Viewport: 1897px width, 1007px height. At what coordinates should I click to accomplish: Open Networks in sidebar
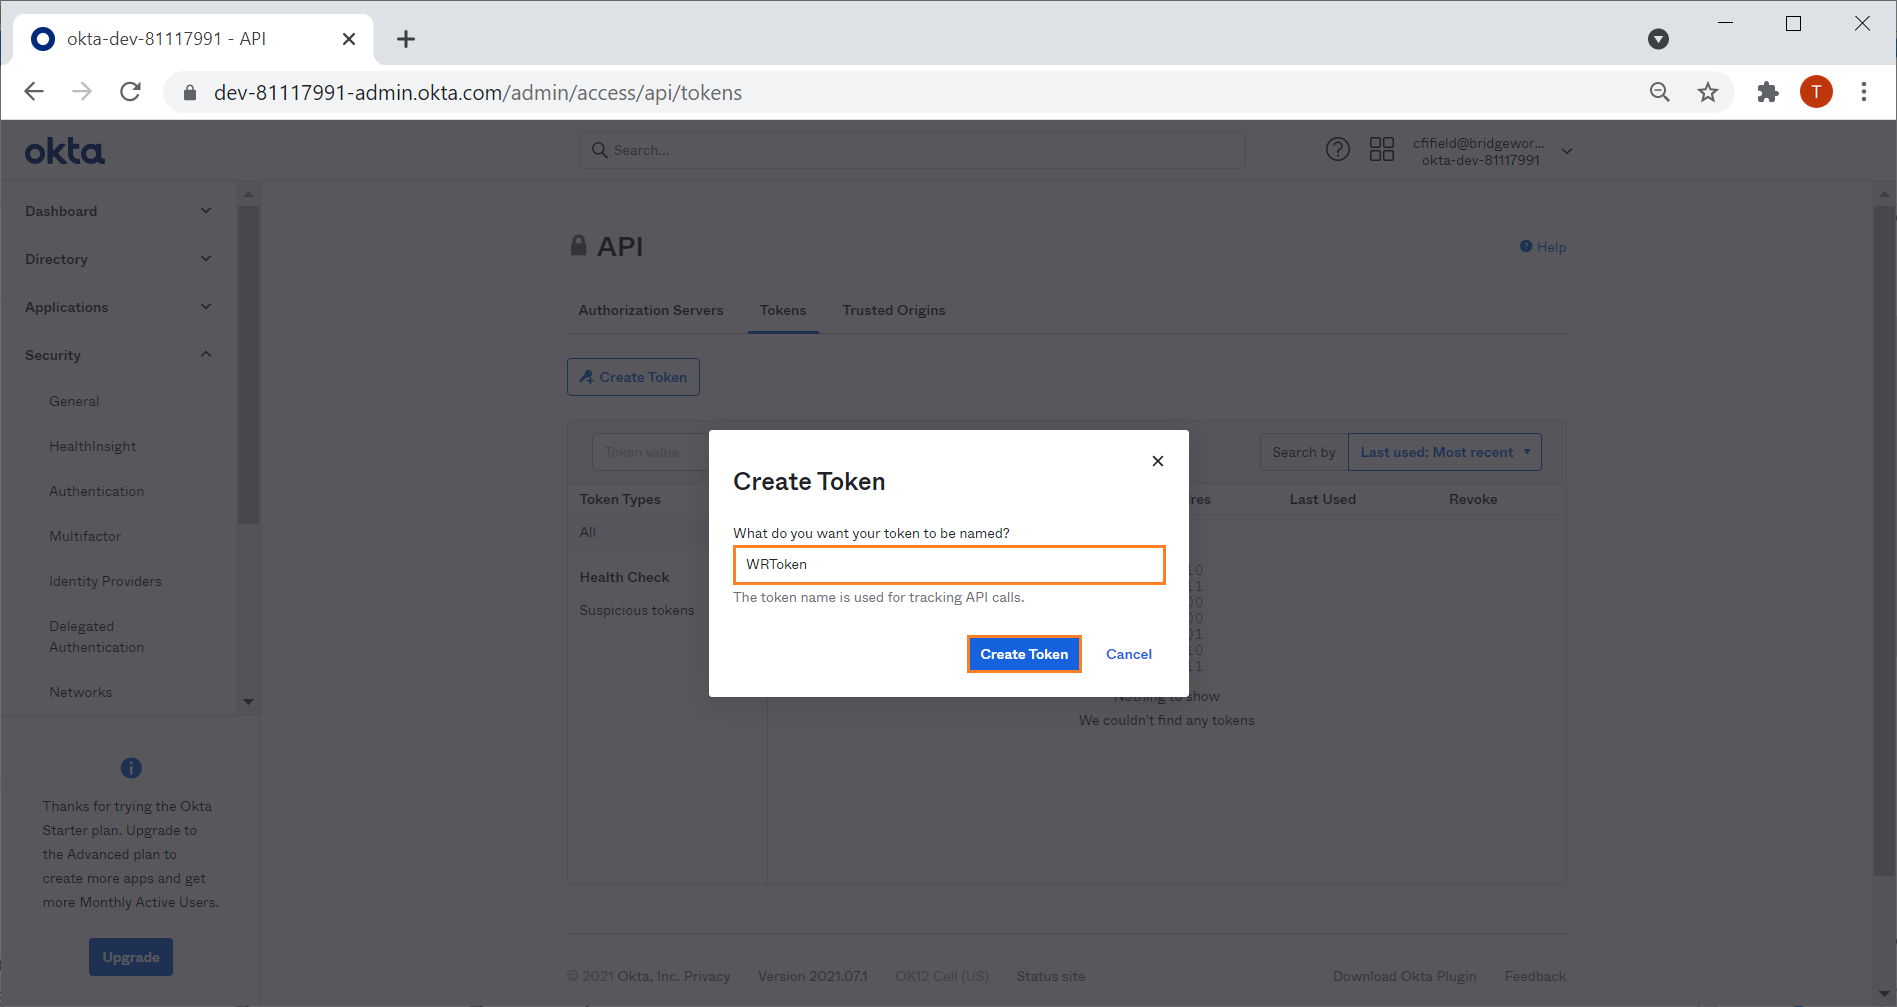click(81, 692)
